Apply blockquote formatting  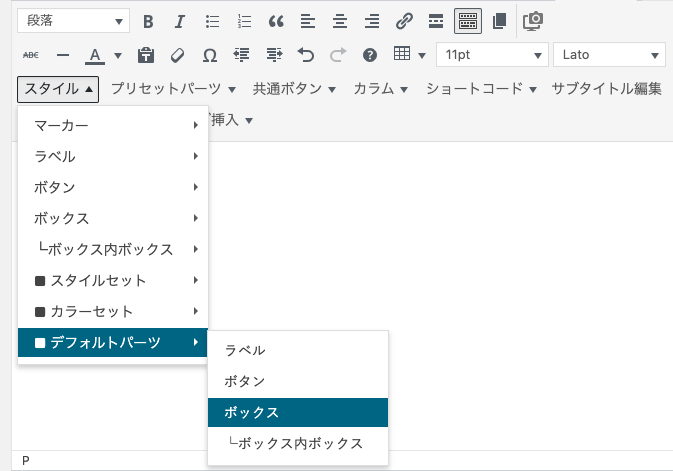[x=276, y=21]
